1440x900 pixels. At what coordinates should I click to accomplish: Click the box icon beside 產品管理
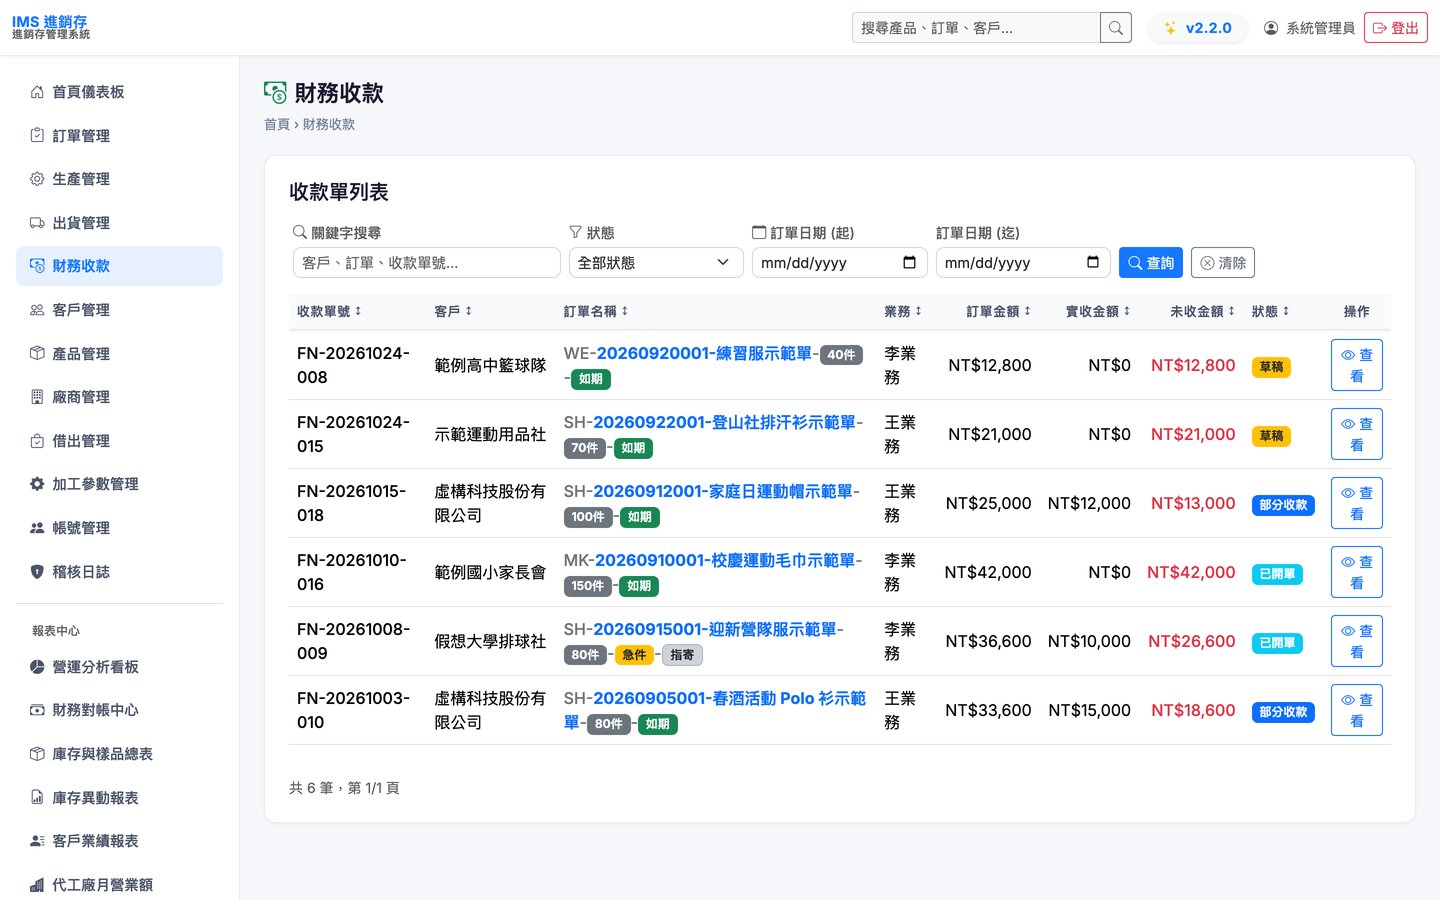click(x=37, y=354)
